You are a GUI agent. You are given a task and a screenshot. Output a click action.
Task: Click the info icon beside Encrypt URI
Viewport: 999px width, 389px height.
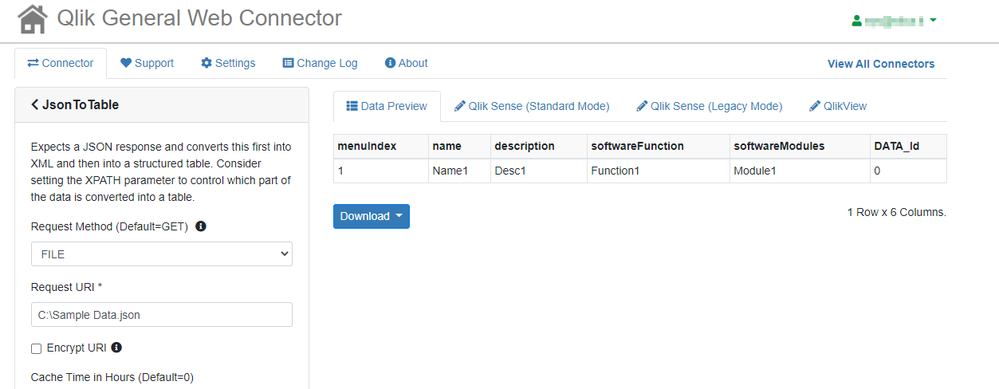click(x=117, y=348)
